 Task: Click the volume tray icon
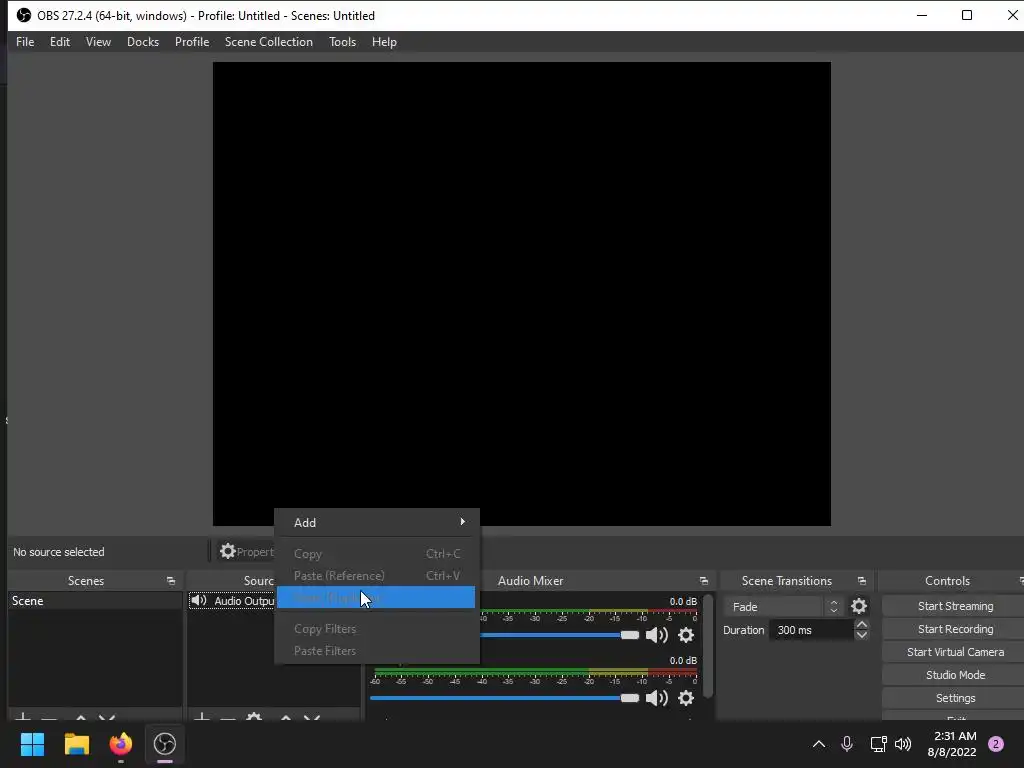(903, 744)
